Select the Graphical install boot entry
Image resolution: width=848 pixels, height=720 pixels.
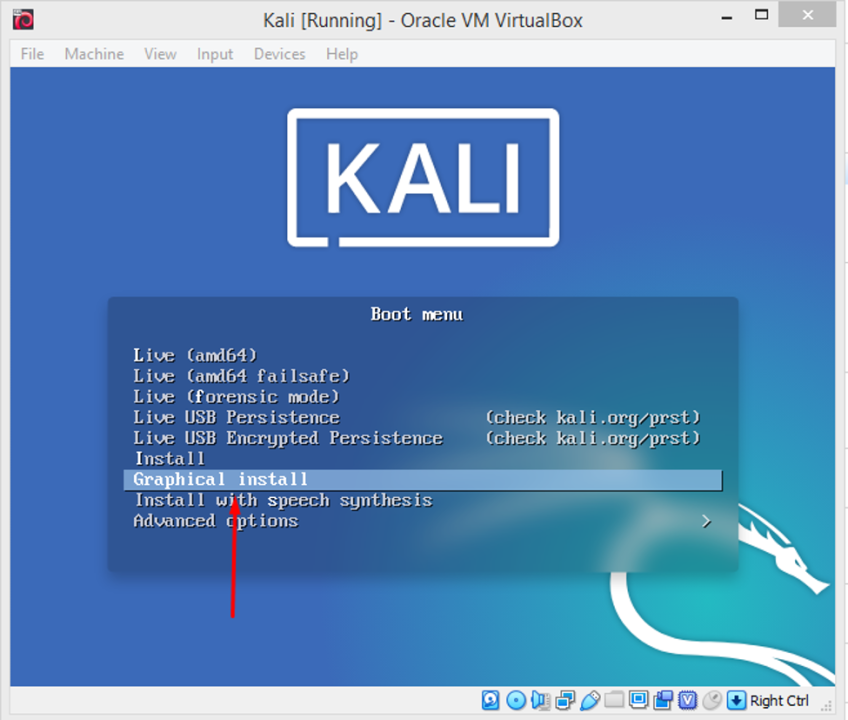coord(219,479)
